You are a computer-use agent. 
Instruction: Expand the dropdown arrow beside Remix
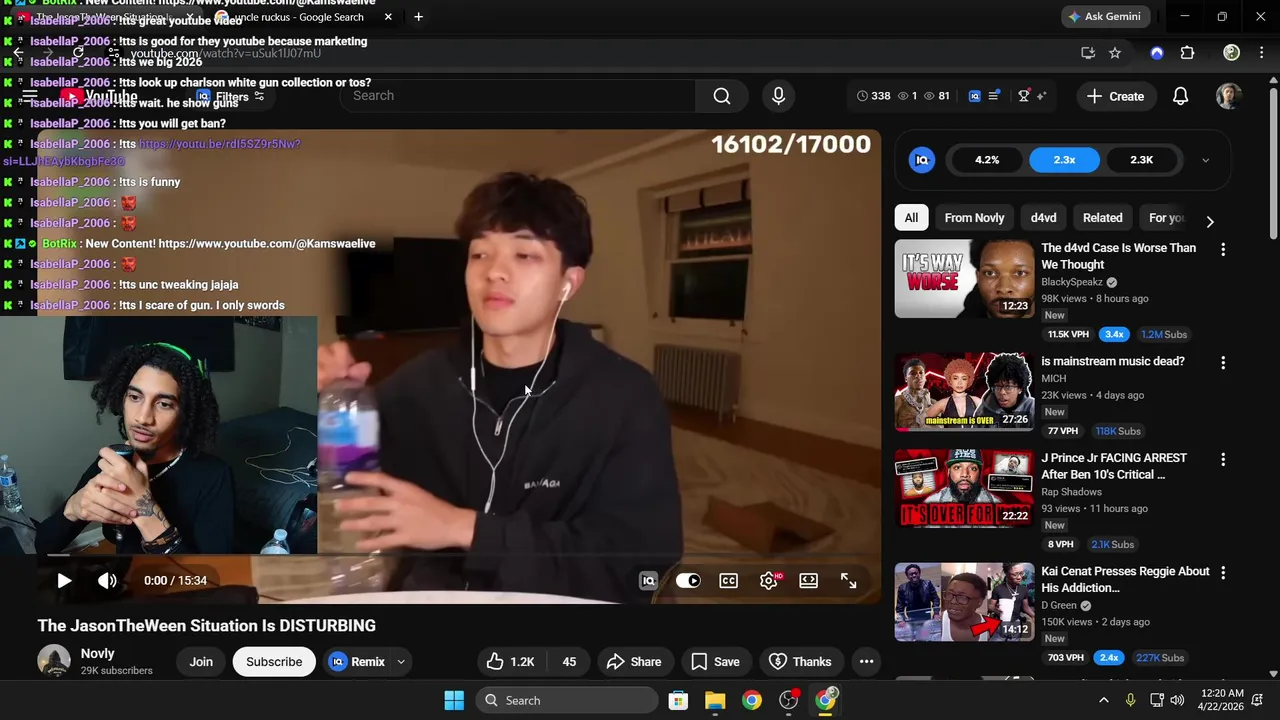[401, 661]
